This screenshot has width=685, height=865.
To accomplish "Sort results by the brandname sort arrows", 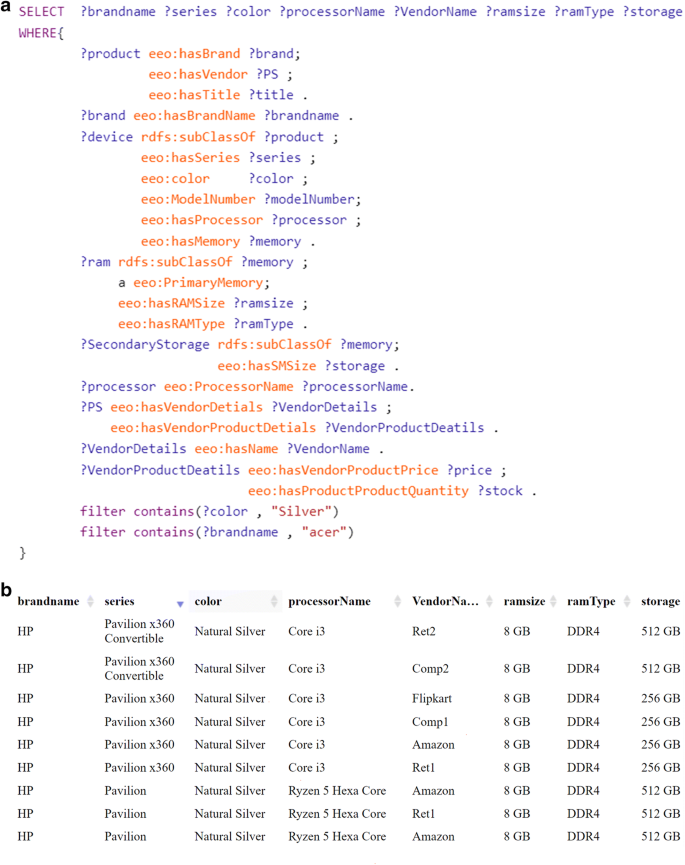I will pos(90,601).
